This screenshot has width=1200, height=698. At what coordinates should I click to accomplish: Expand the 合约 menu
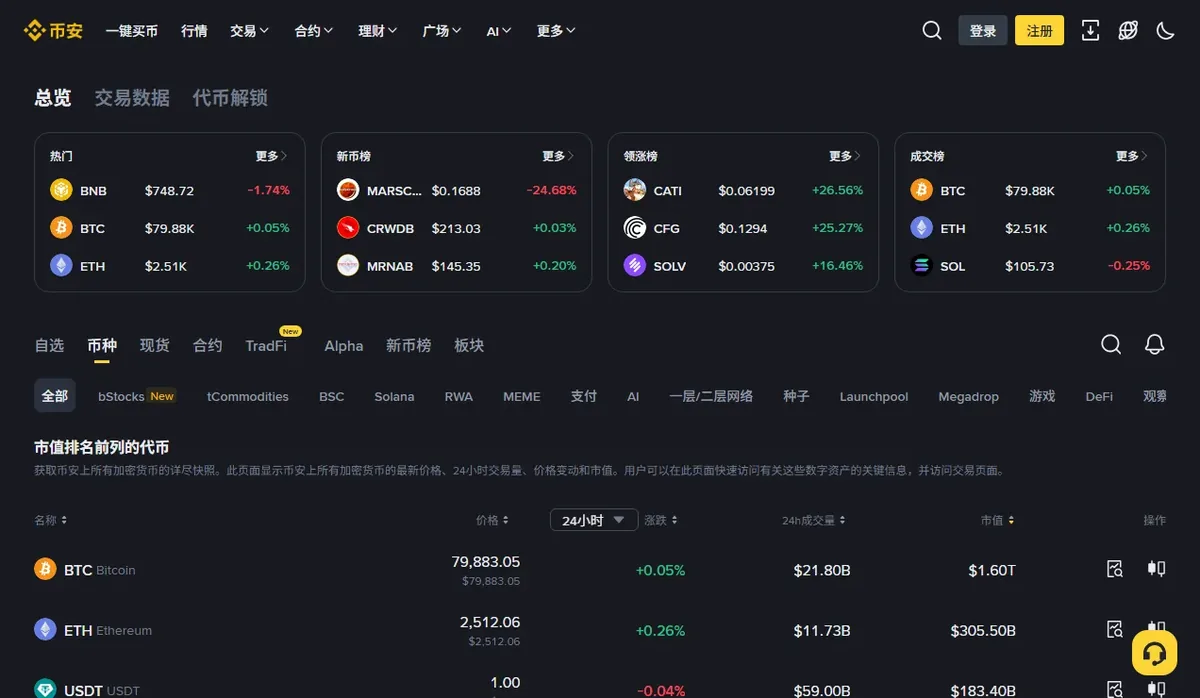point(314,31)
